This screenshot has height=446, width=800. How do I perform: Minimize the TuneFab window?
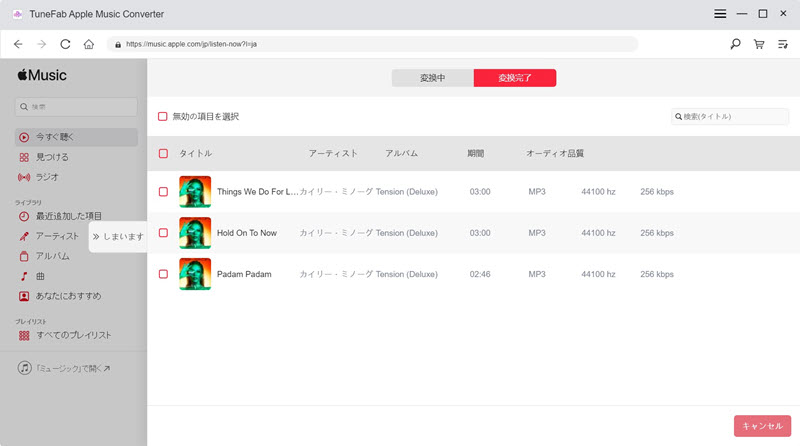742,14
